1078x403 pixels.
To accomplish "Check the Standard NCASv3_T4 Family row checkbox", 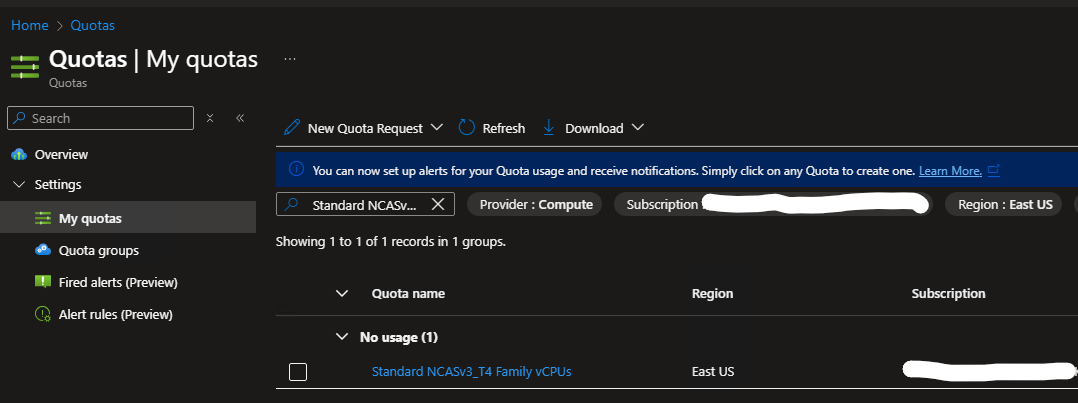I will point(298,372).
